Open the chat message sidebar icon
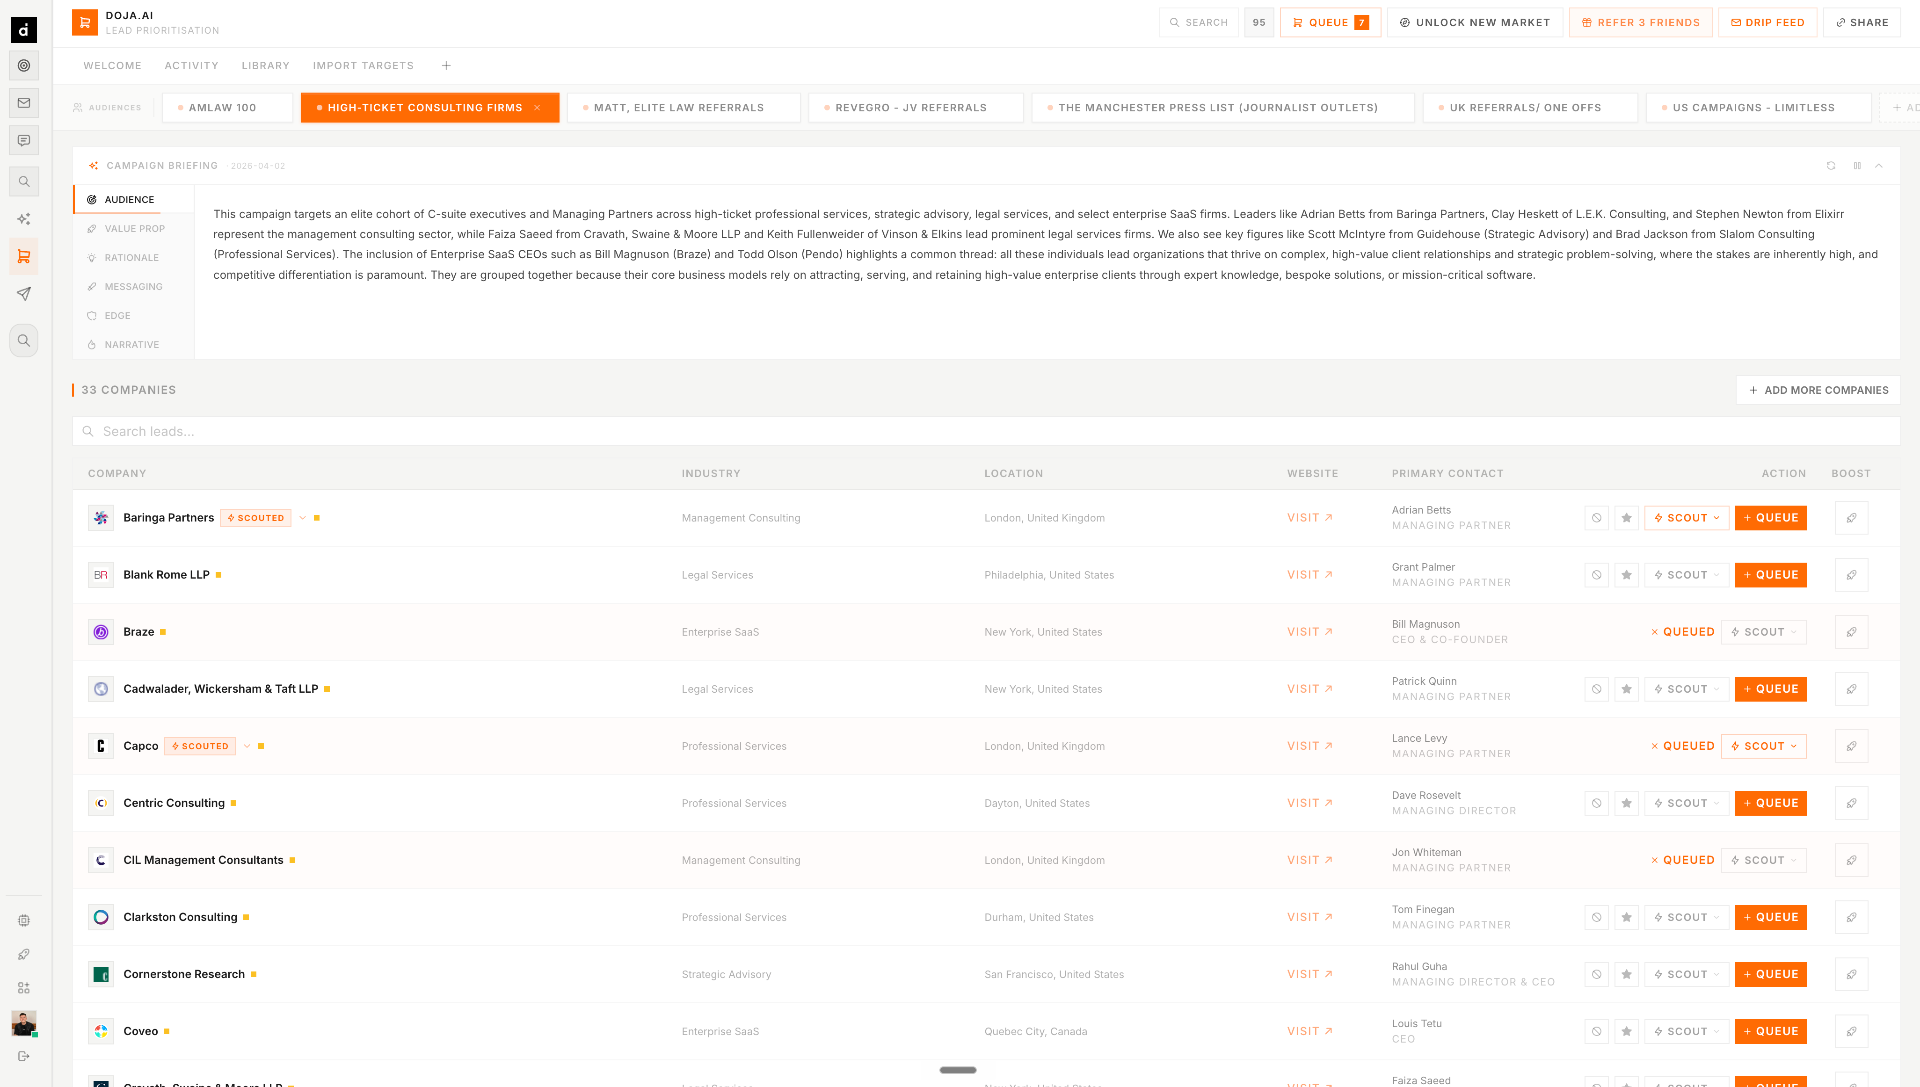The image size is (1920, 1087). coord(24,141)
